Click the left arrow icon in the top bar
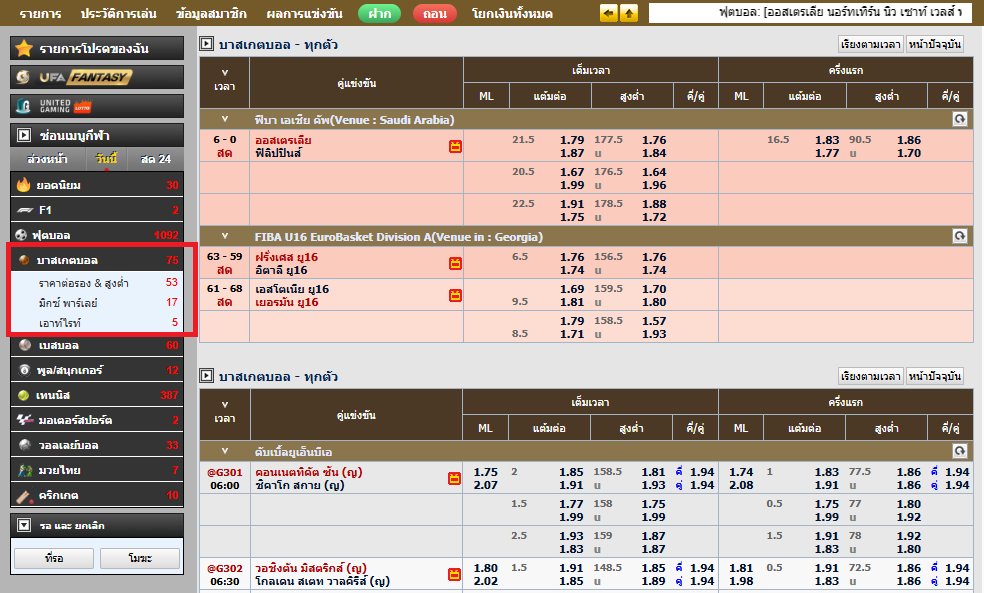This screenshot has width=984, height=593. coord(608,14)
